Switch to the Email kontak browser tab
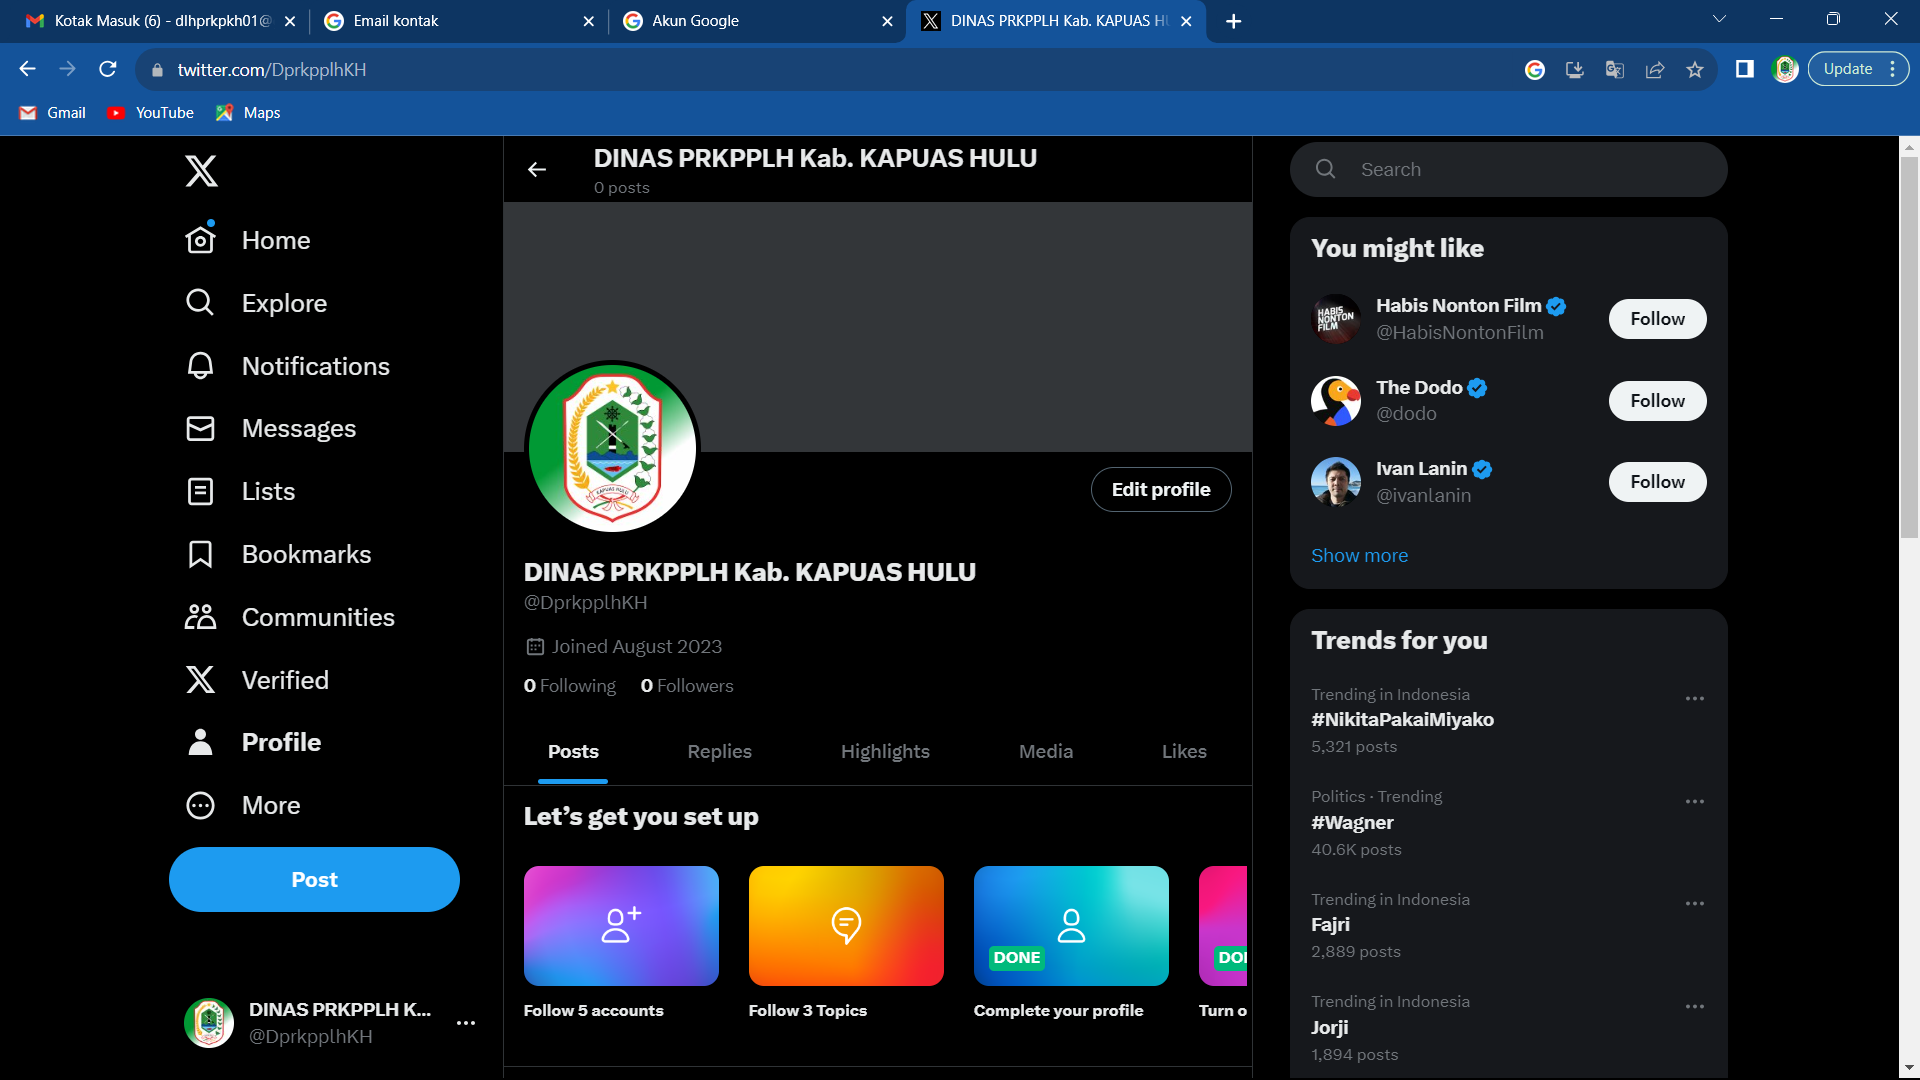Image resolution: width=1920 pixels, height=1080 pixels. click(460, 21)
